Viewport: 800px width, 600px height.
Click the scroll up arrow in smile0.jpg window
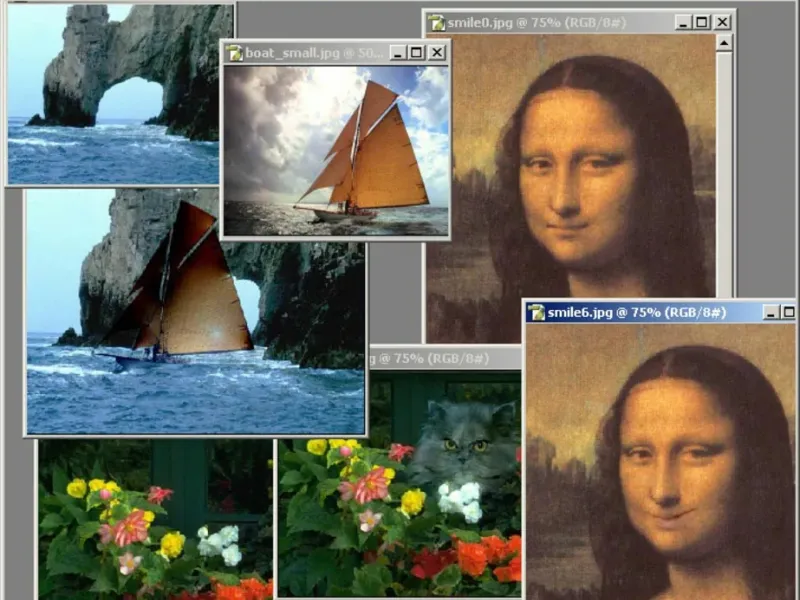[x=724, y=43]
